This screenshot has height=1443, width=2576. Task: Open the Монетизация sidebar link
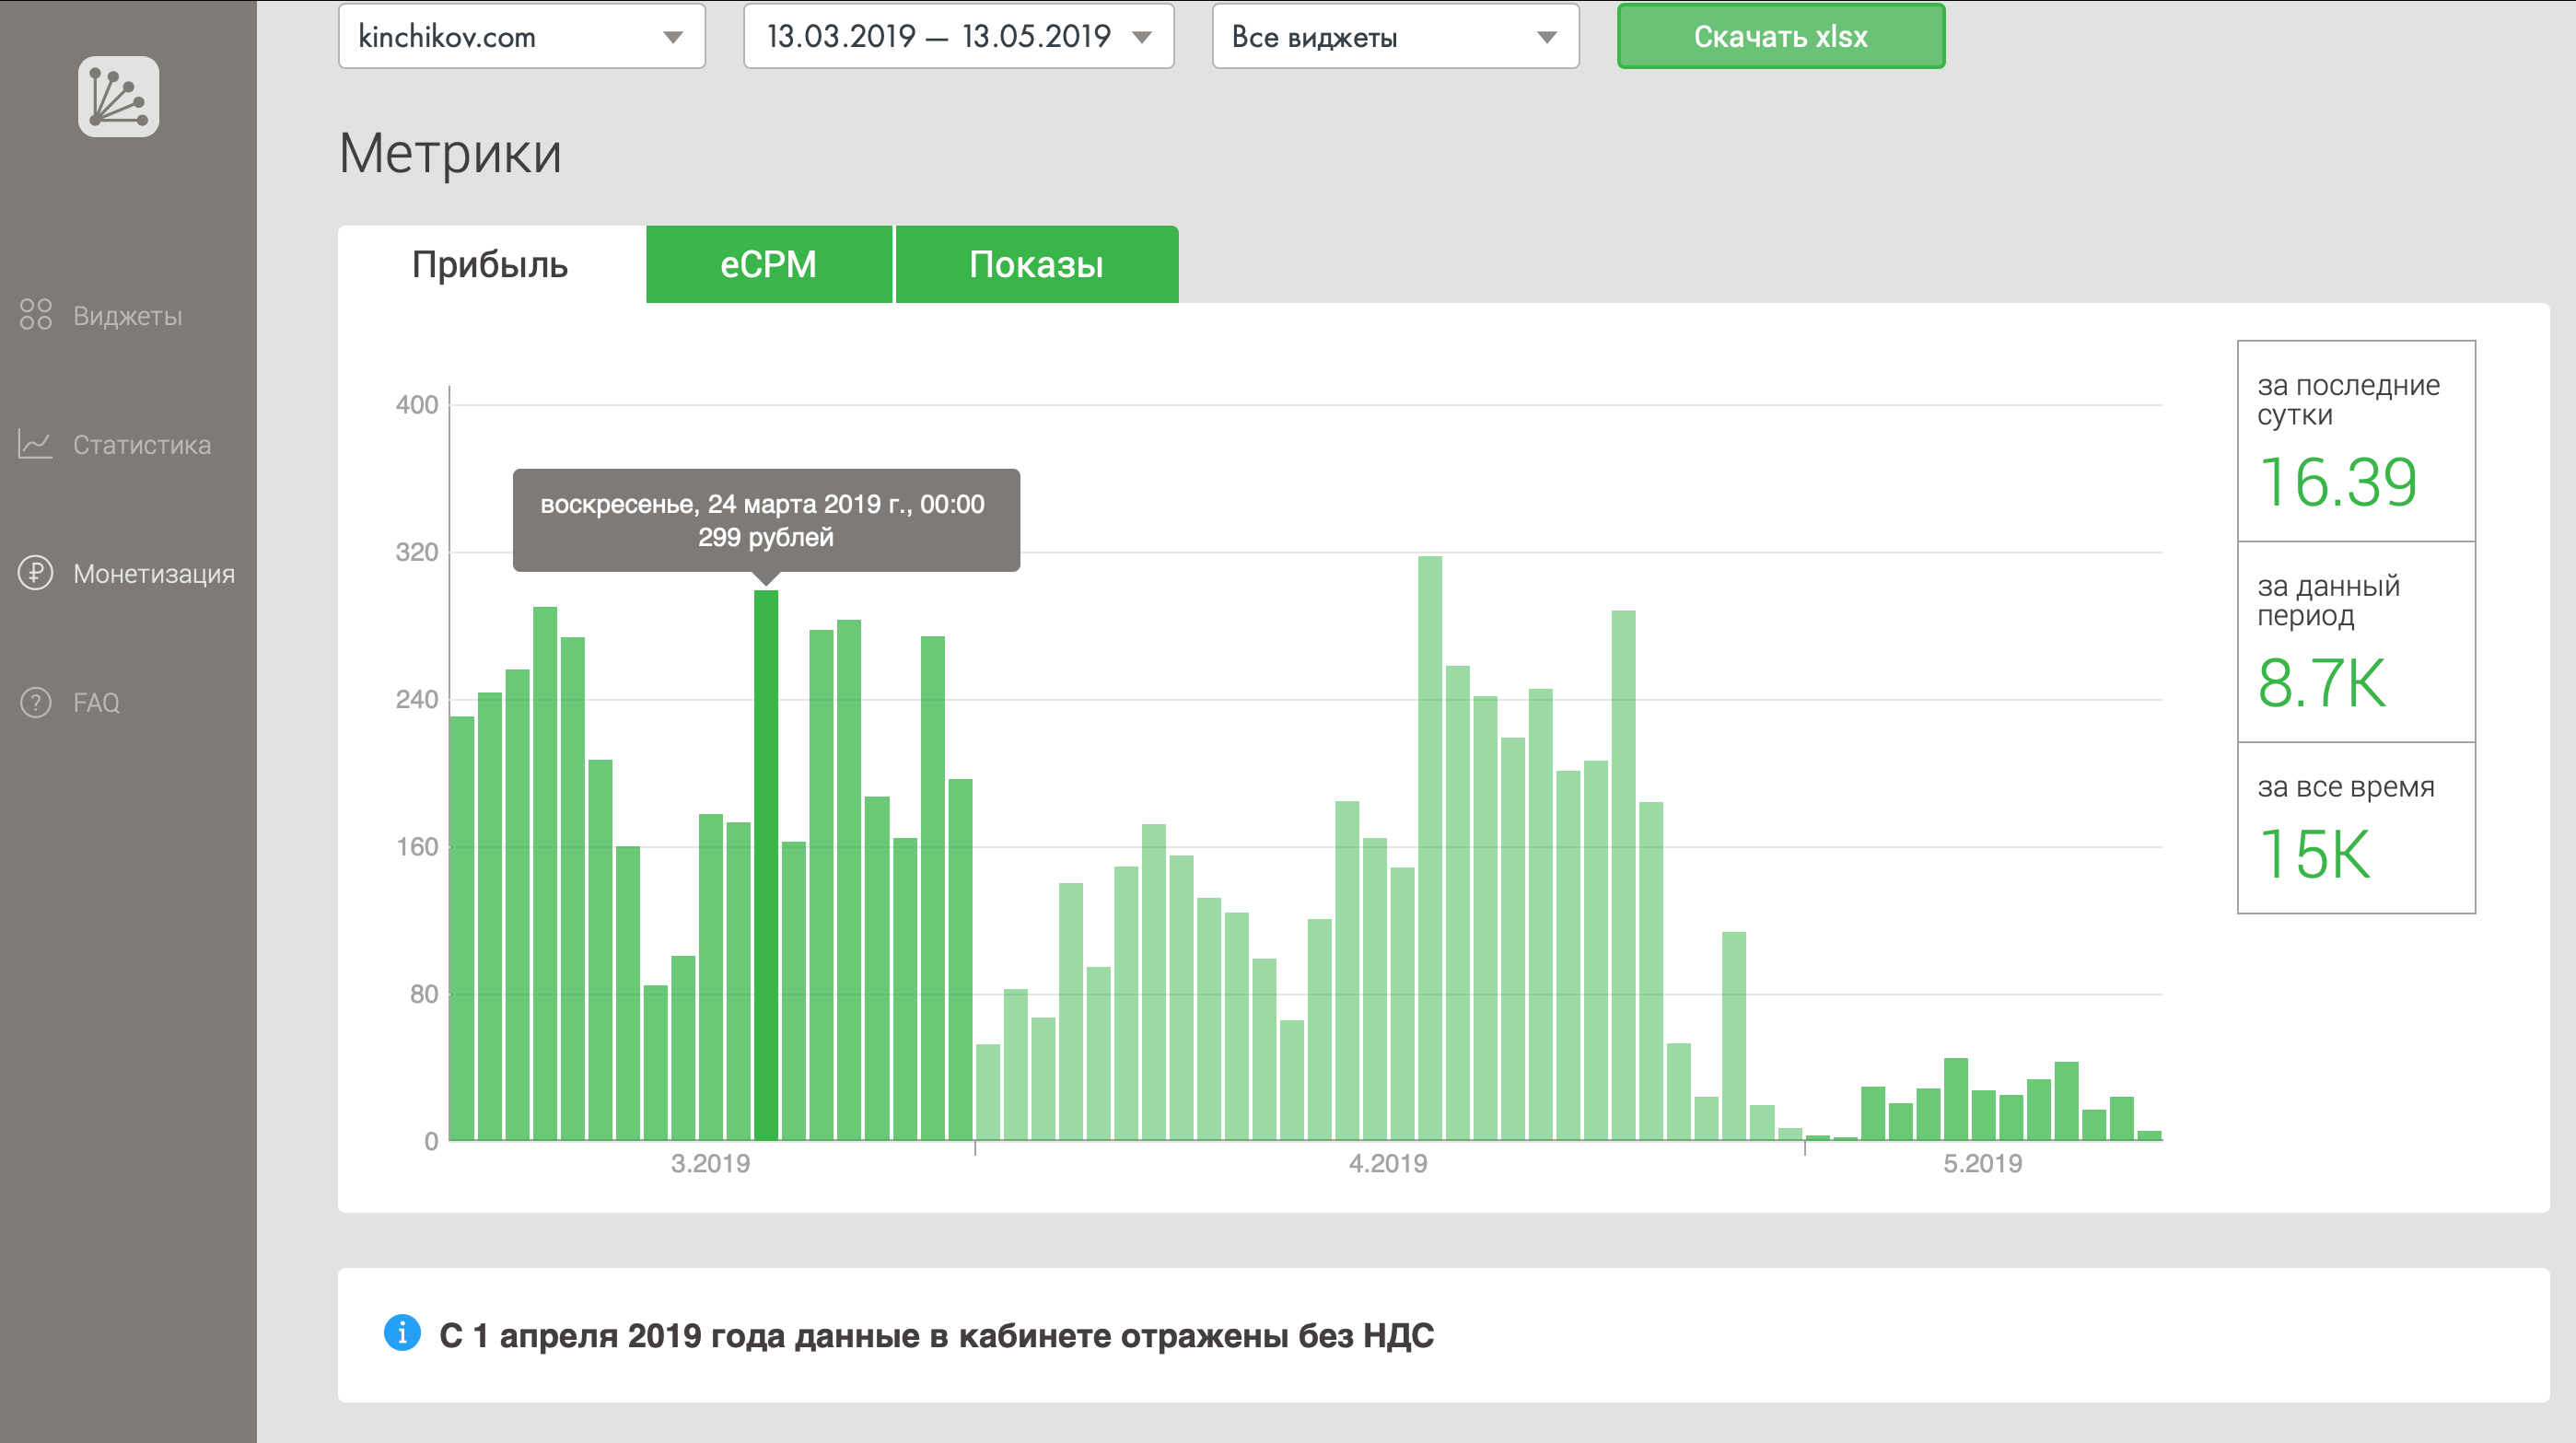(153, 574)
